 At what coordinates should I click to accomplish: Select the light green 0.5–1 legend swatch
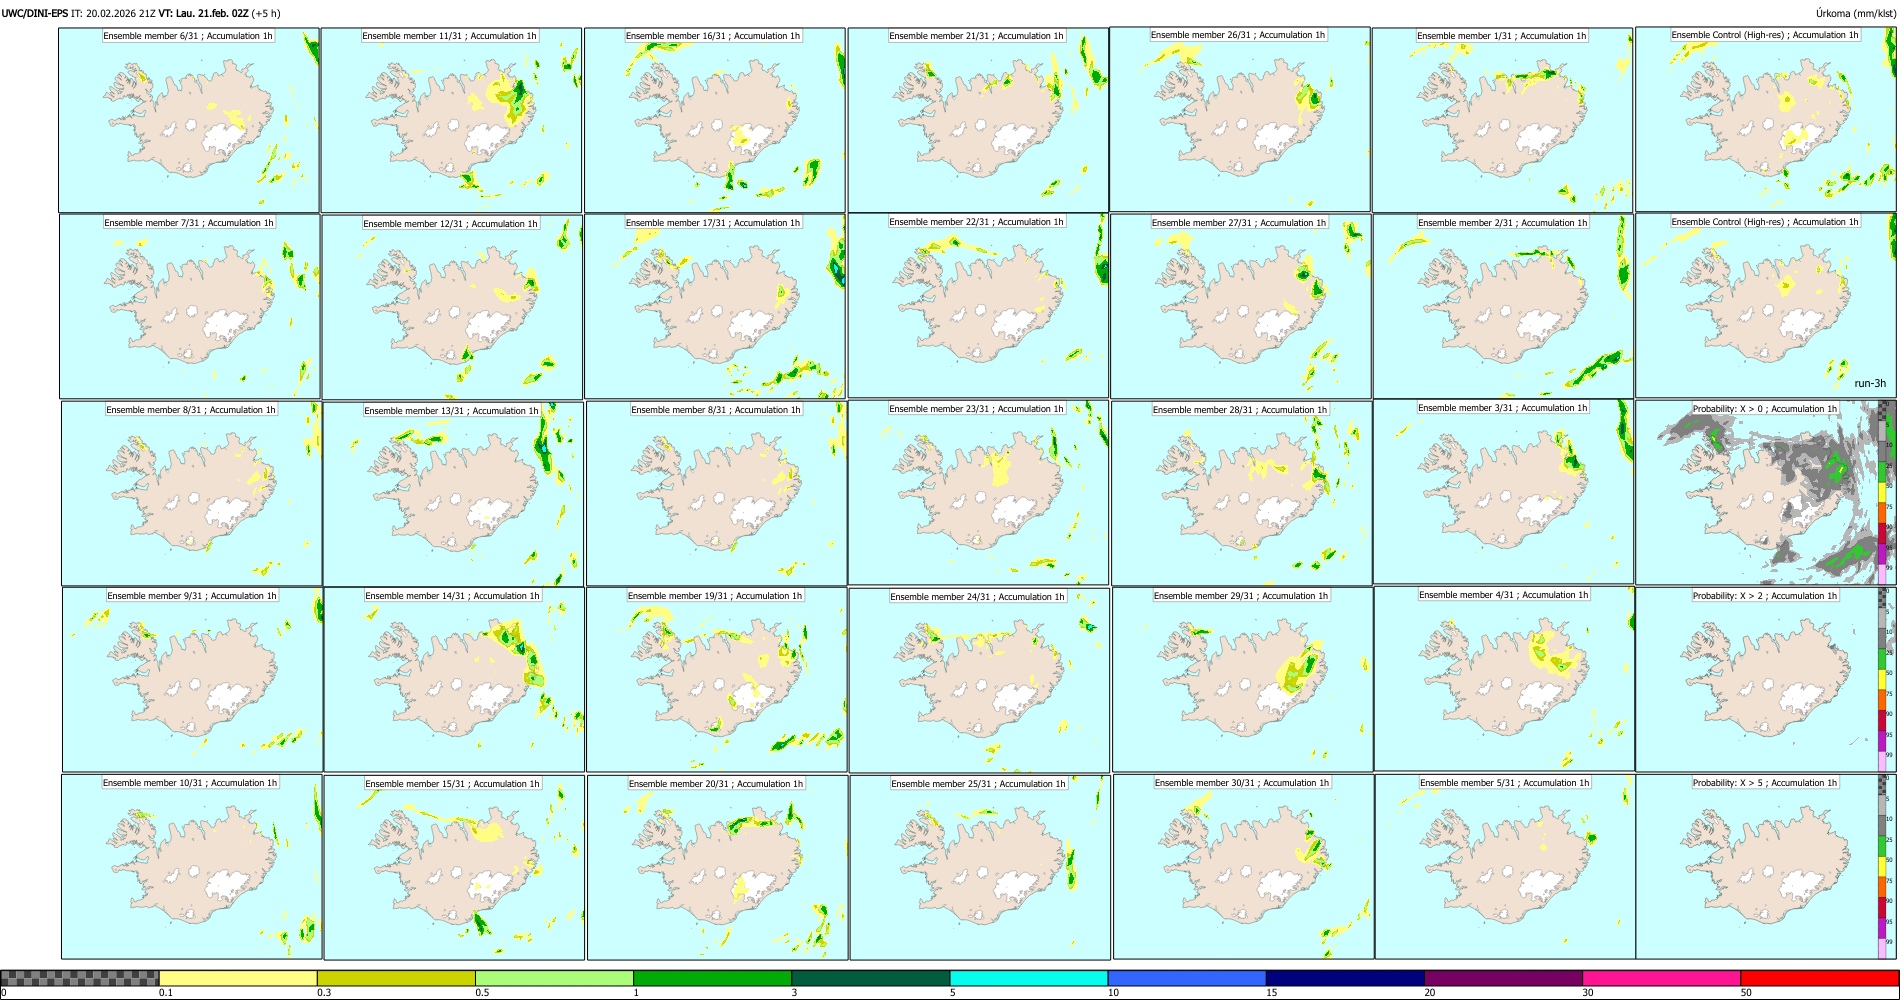tap(554, 978)
